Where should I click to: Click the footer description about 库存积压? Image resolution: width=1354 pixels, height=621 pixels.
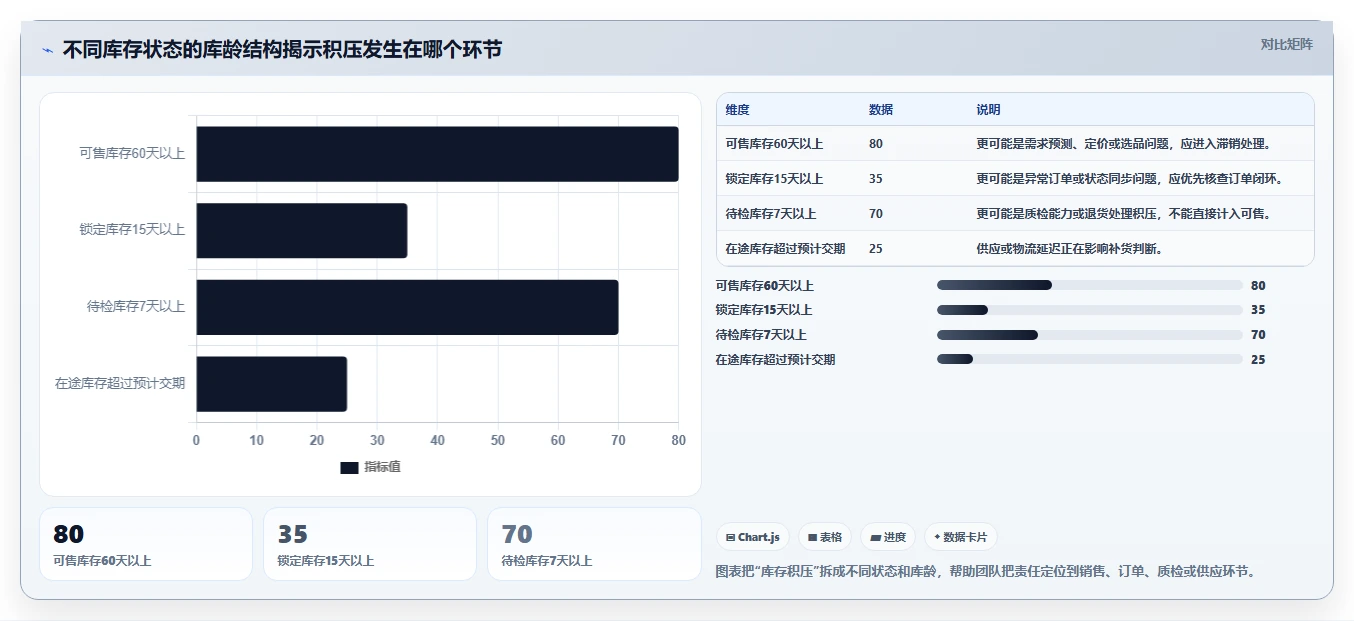pyautogui.click(x=986, y=572)
